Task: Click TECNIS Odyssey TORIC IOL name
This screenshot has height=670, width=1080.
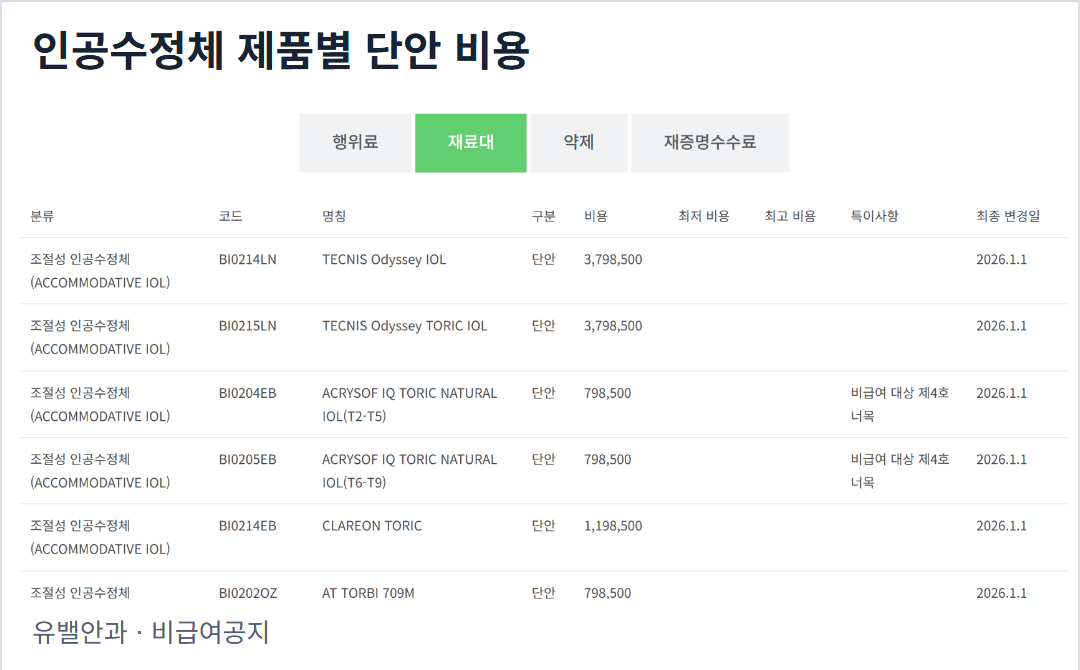Action: 404,326
